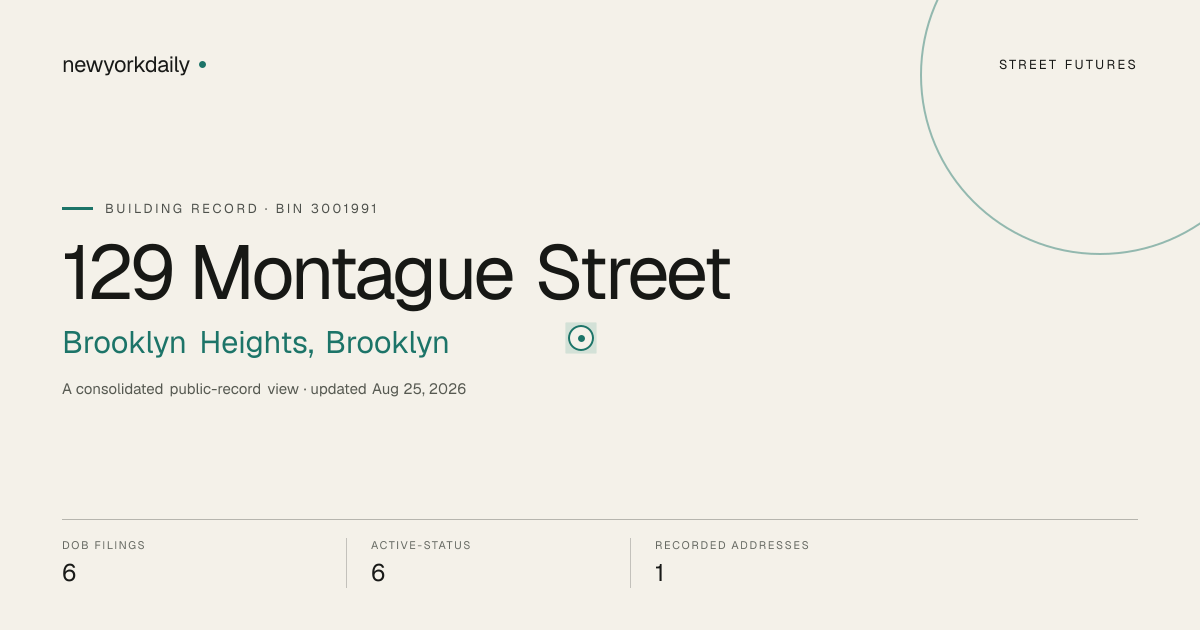Screen dimensions: 1200x630
Task: Click the updated Aug 25, 2026 date
Action: click(388, 389)
